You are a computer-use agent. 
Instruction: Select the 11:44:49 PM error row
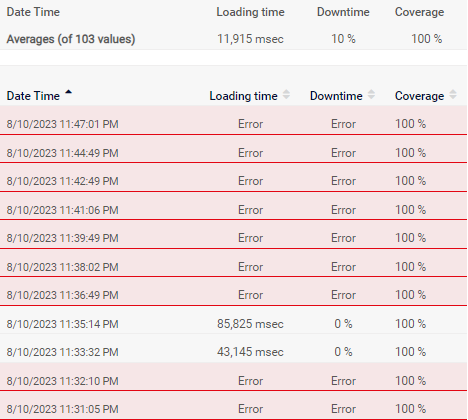click(233, 149)
